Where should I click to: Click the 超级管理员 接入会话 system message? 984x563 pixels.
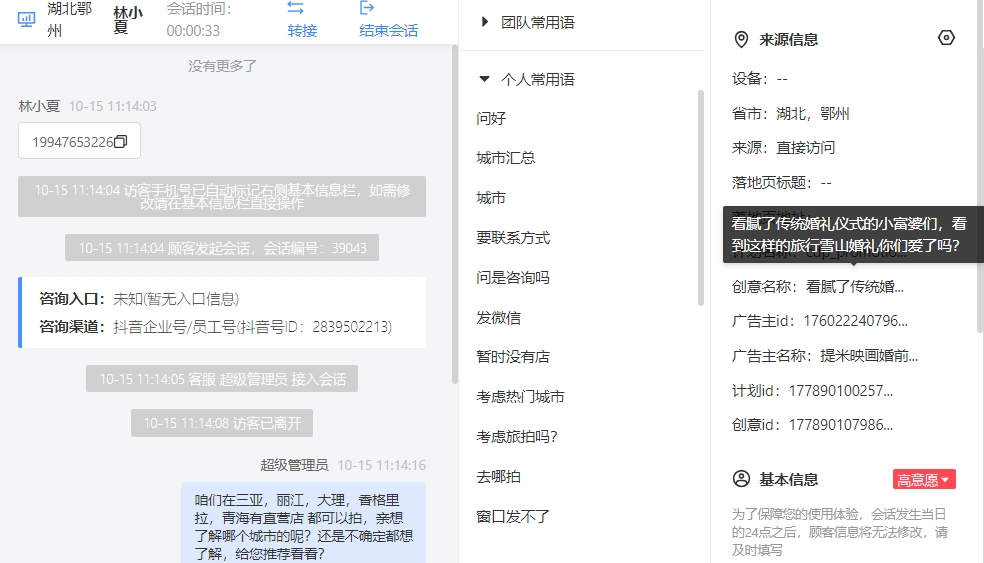(222, 379)
